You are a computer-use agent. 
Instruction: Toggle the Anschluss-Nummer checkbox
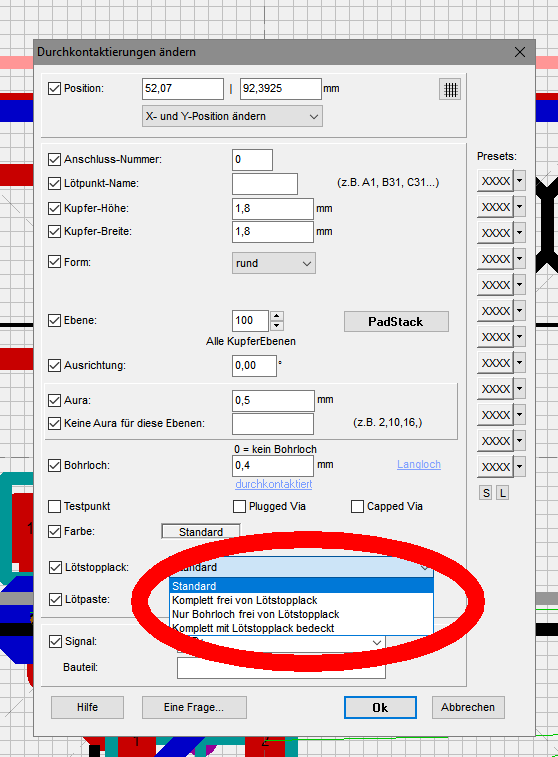click(x=55, y=159)
